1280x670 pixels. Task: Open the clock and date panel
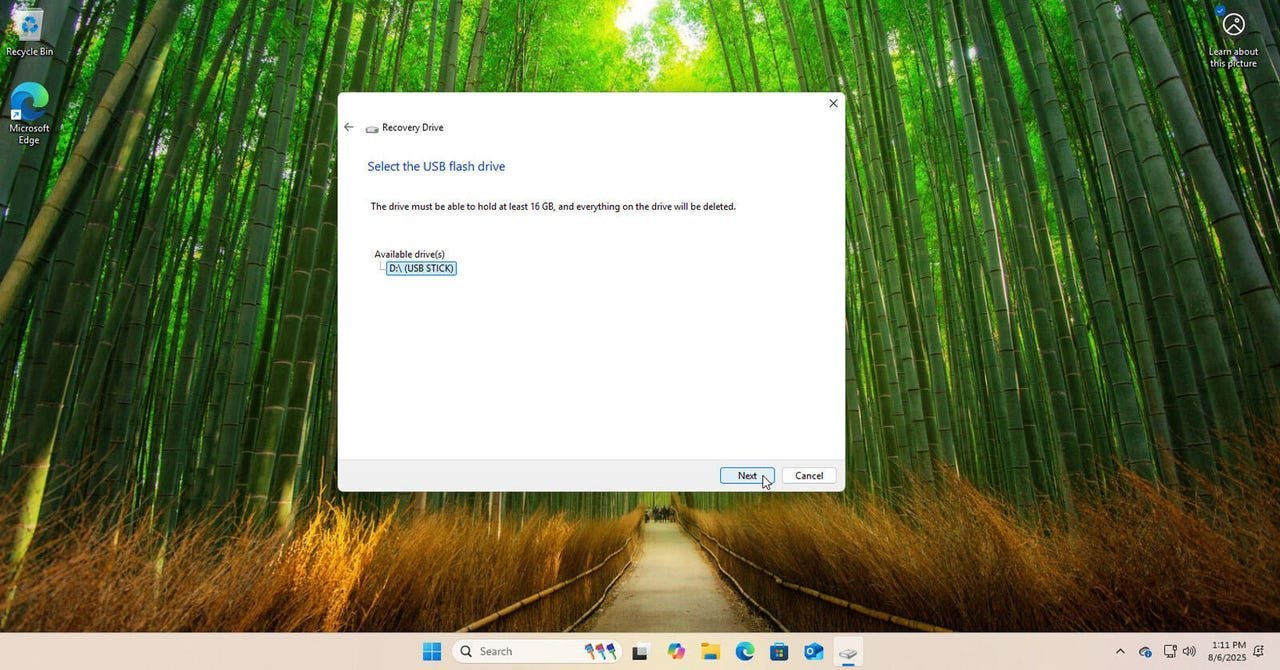(1228, 651)
